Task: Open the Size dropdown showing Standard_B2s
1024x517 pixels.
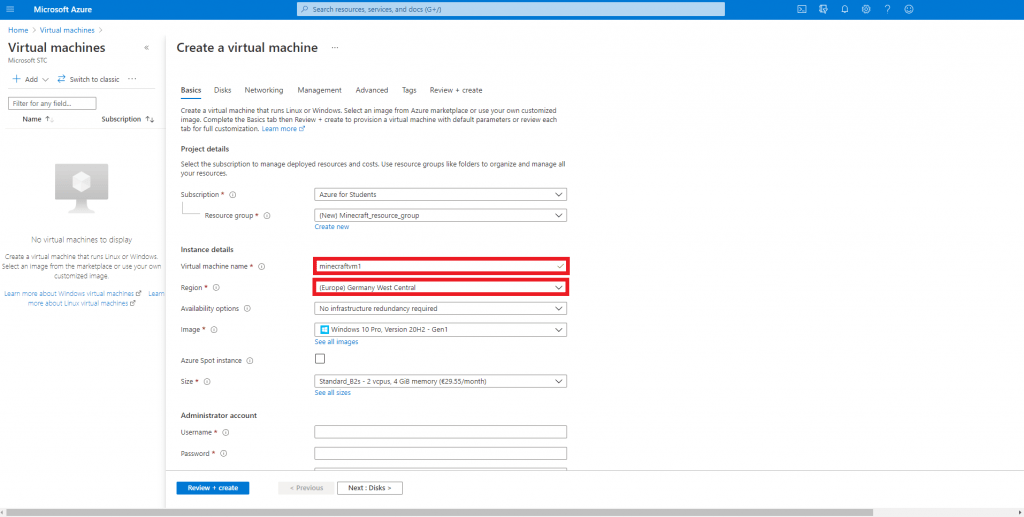Action: (440, 381)
